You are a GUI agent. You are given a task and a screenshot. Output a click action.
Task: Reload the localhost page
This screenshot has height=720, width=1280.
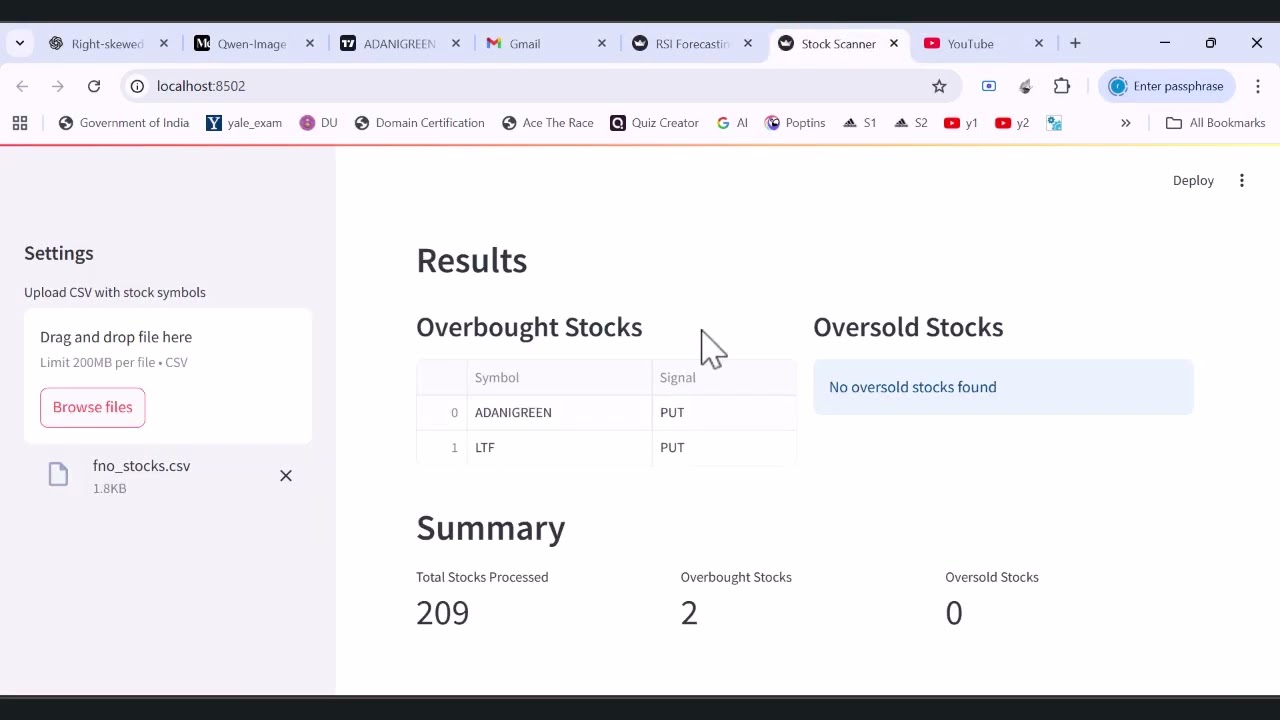[94, 86]
